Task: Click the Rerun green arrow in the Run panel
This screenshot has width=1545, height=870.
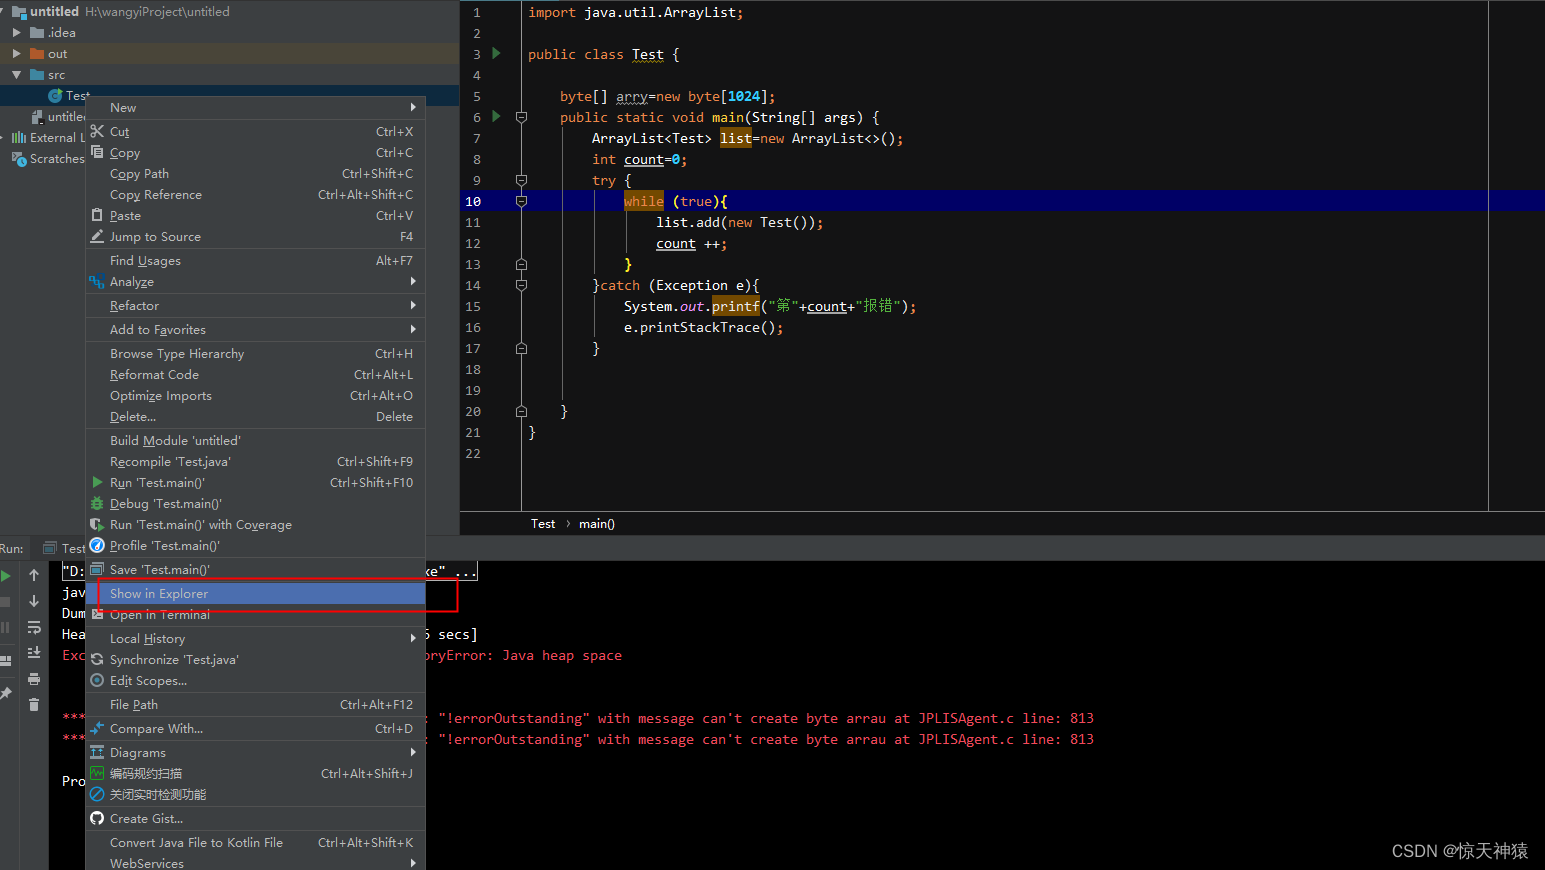Action: click(x=6, y=576)
